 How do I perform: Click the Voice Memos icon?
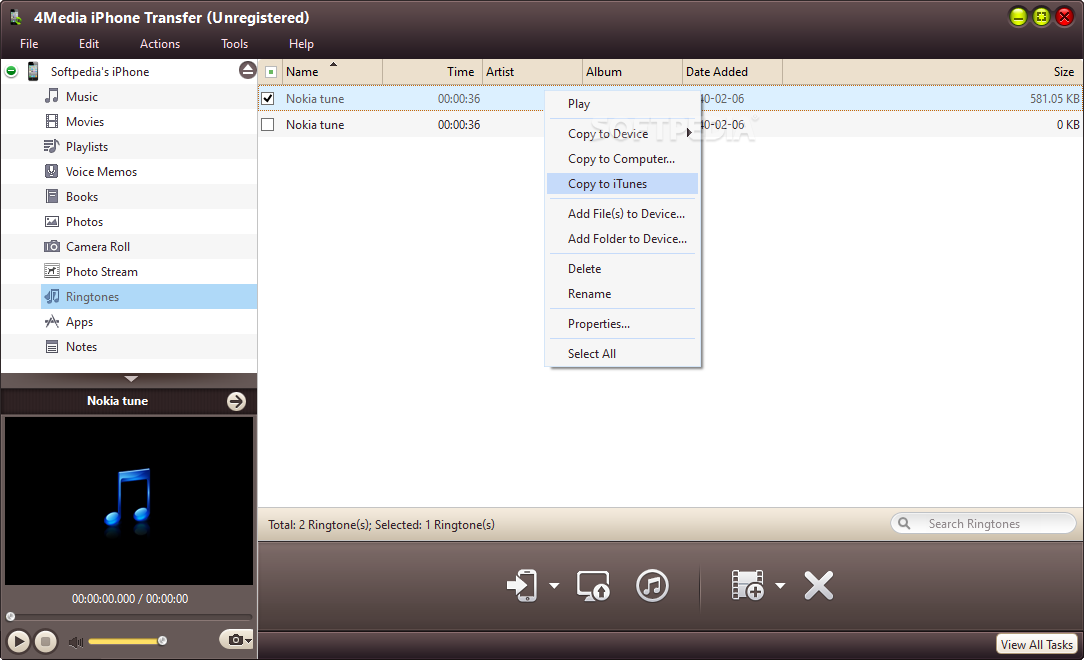click(x=52, y=171)
